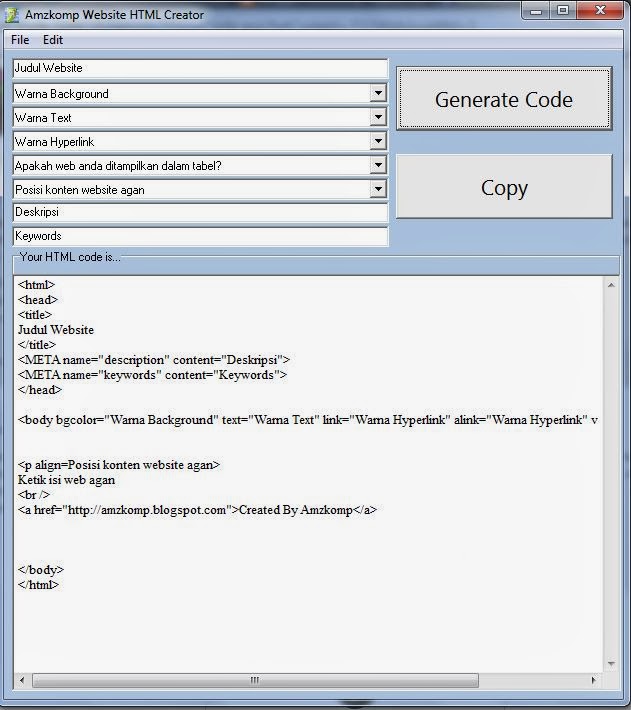Click the vertical scrollbar up arrow

tap(611, 285)
